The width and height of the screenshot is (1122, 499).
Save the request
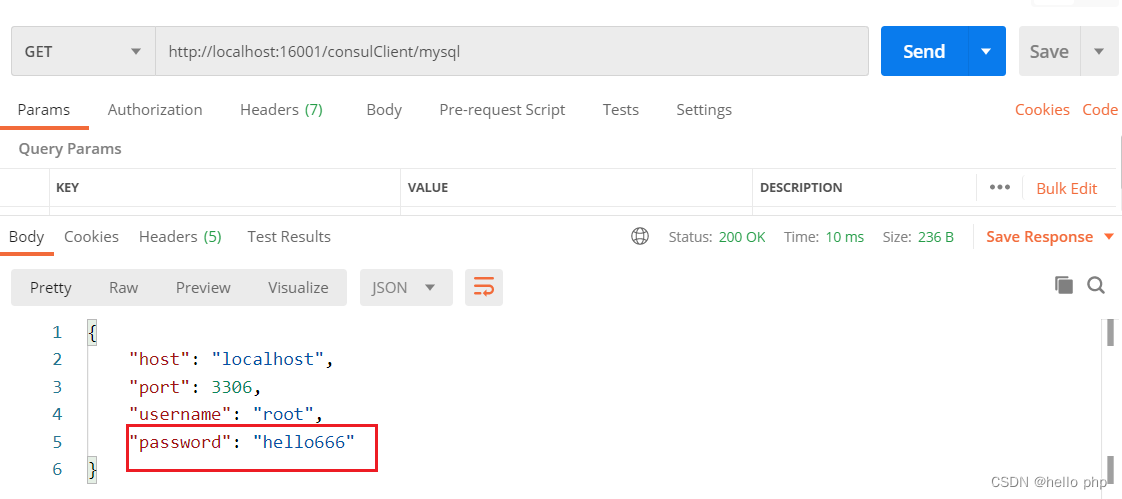[x=1049, y=52]
